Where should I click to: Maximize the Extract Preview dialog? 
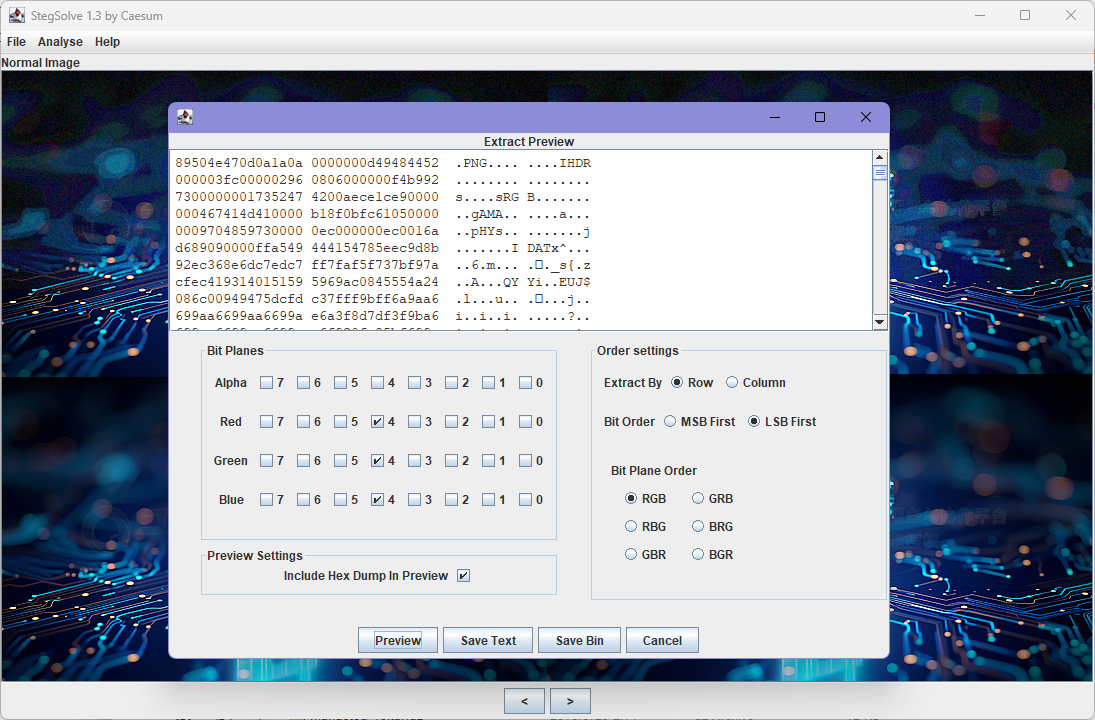(x=820, y=117)
